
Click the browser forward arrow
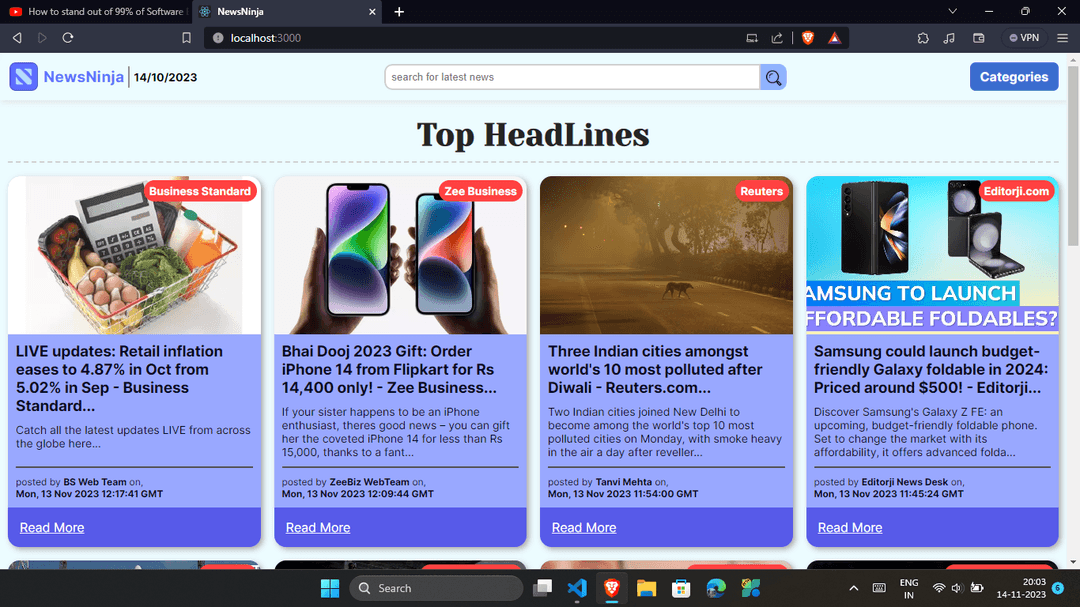click(42, 38)
